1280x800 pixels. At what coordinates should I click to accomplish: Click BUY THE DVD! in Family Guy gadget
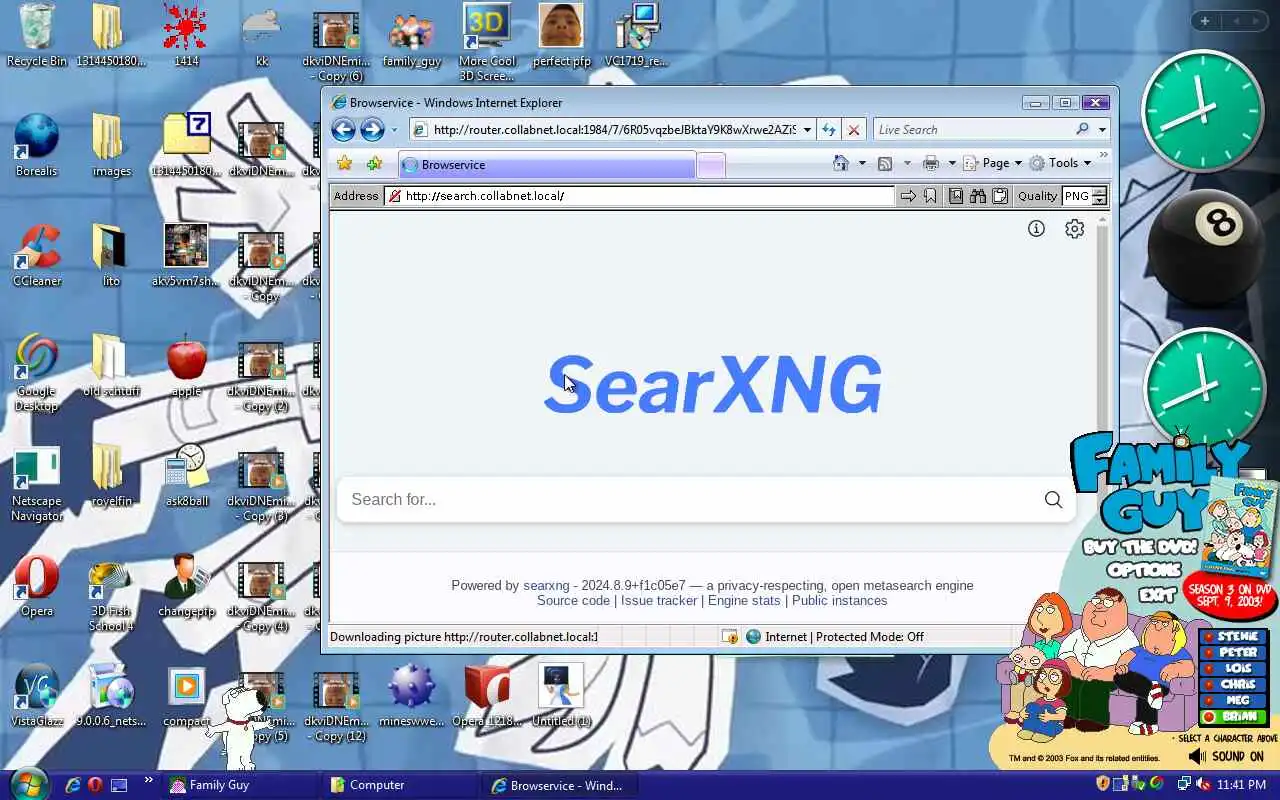(1140, 547)
